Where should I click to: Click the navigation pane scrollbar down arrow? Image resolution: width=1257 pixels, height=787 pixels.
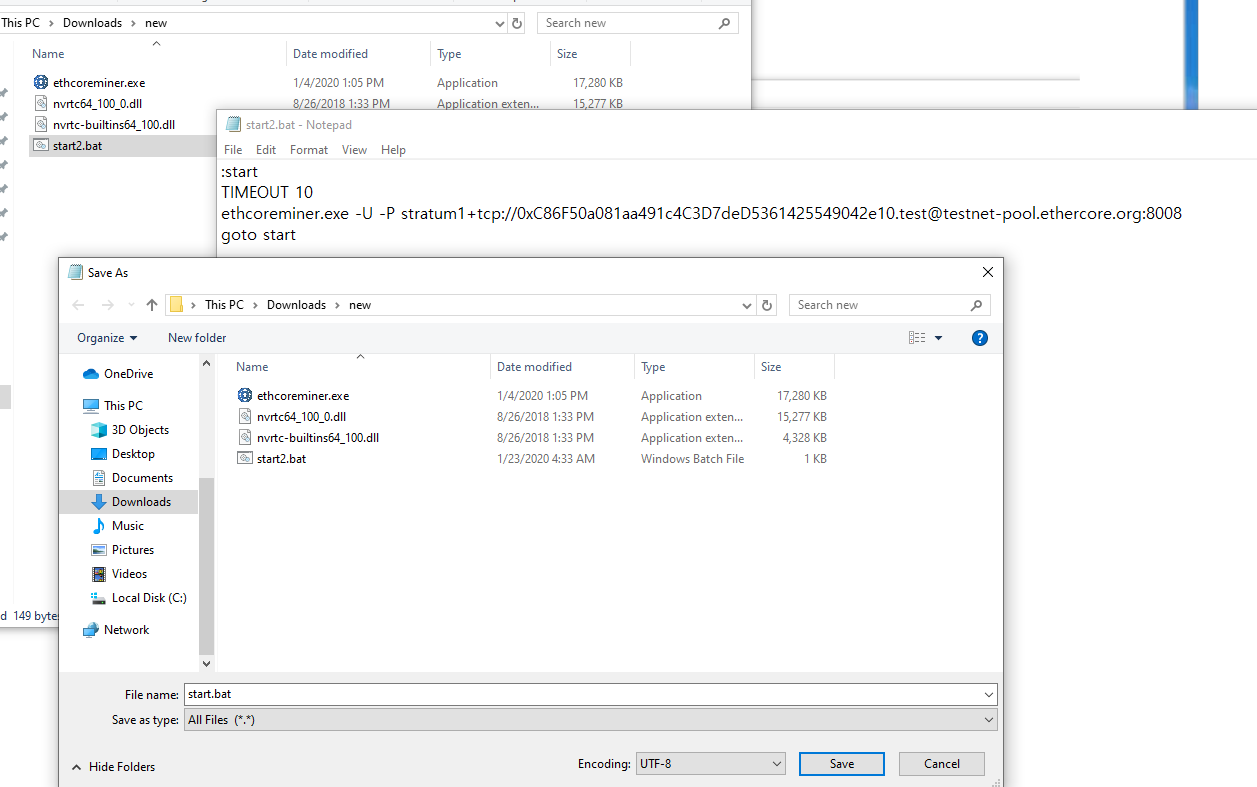point(207,663)
